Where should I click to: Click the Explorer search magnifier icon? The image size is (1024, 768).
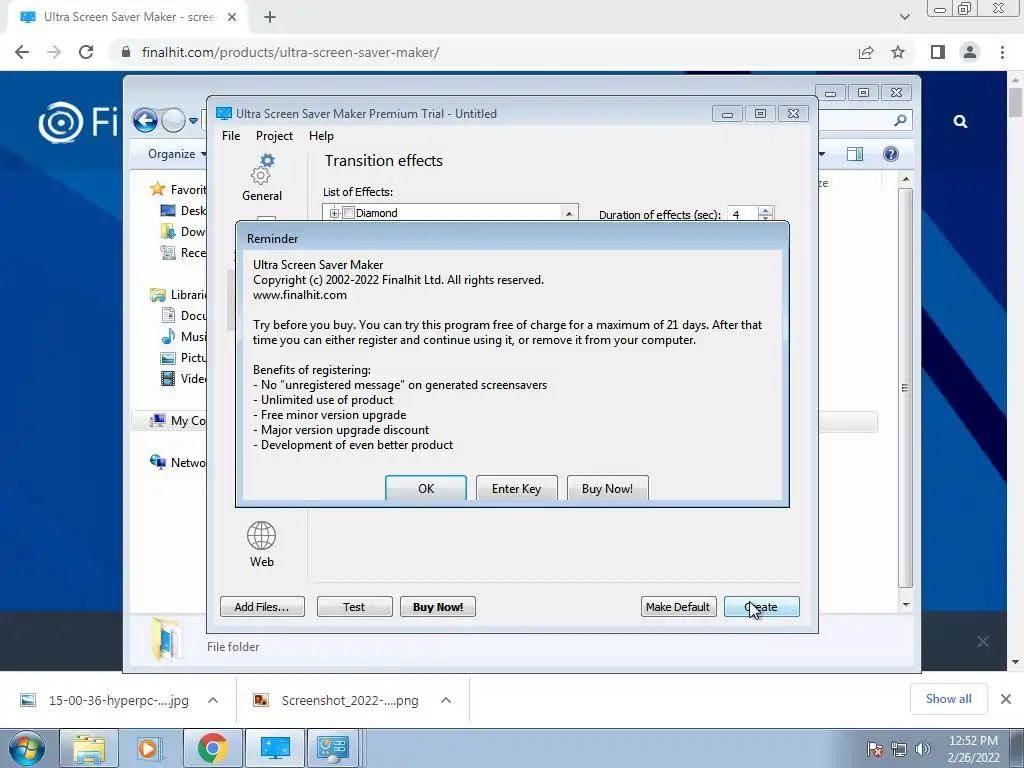click(x=900, y=120)
